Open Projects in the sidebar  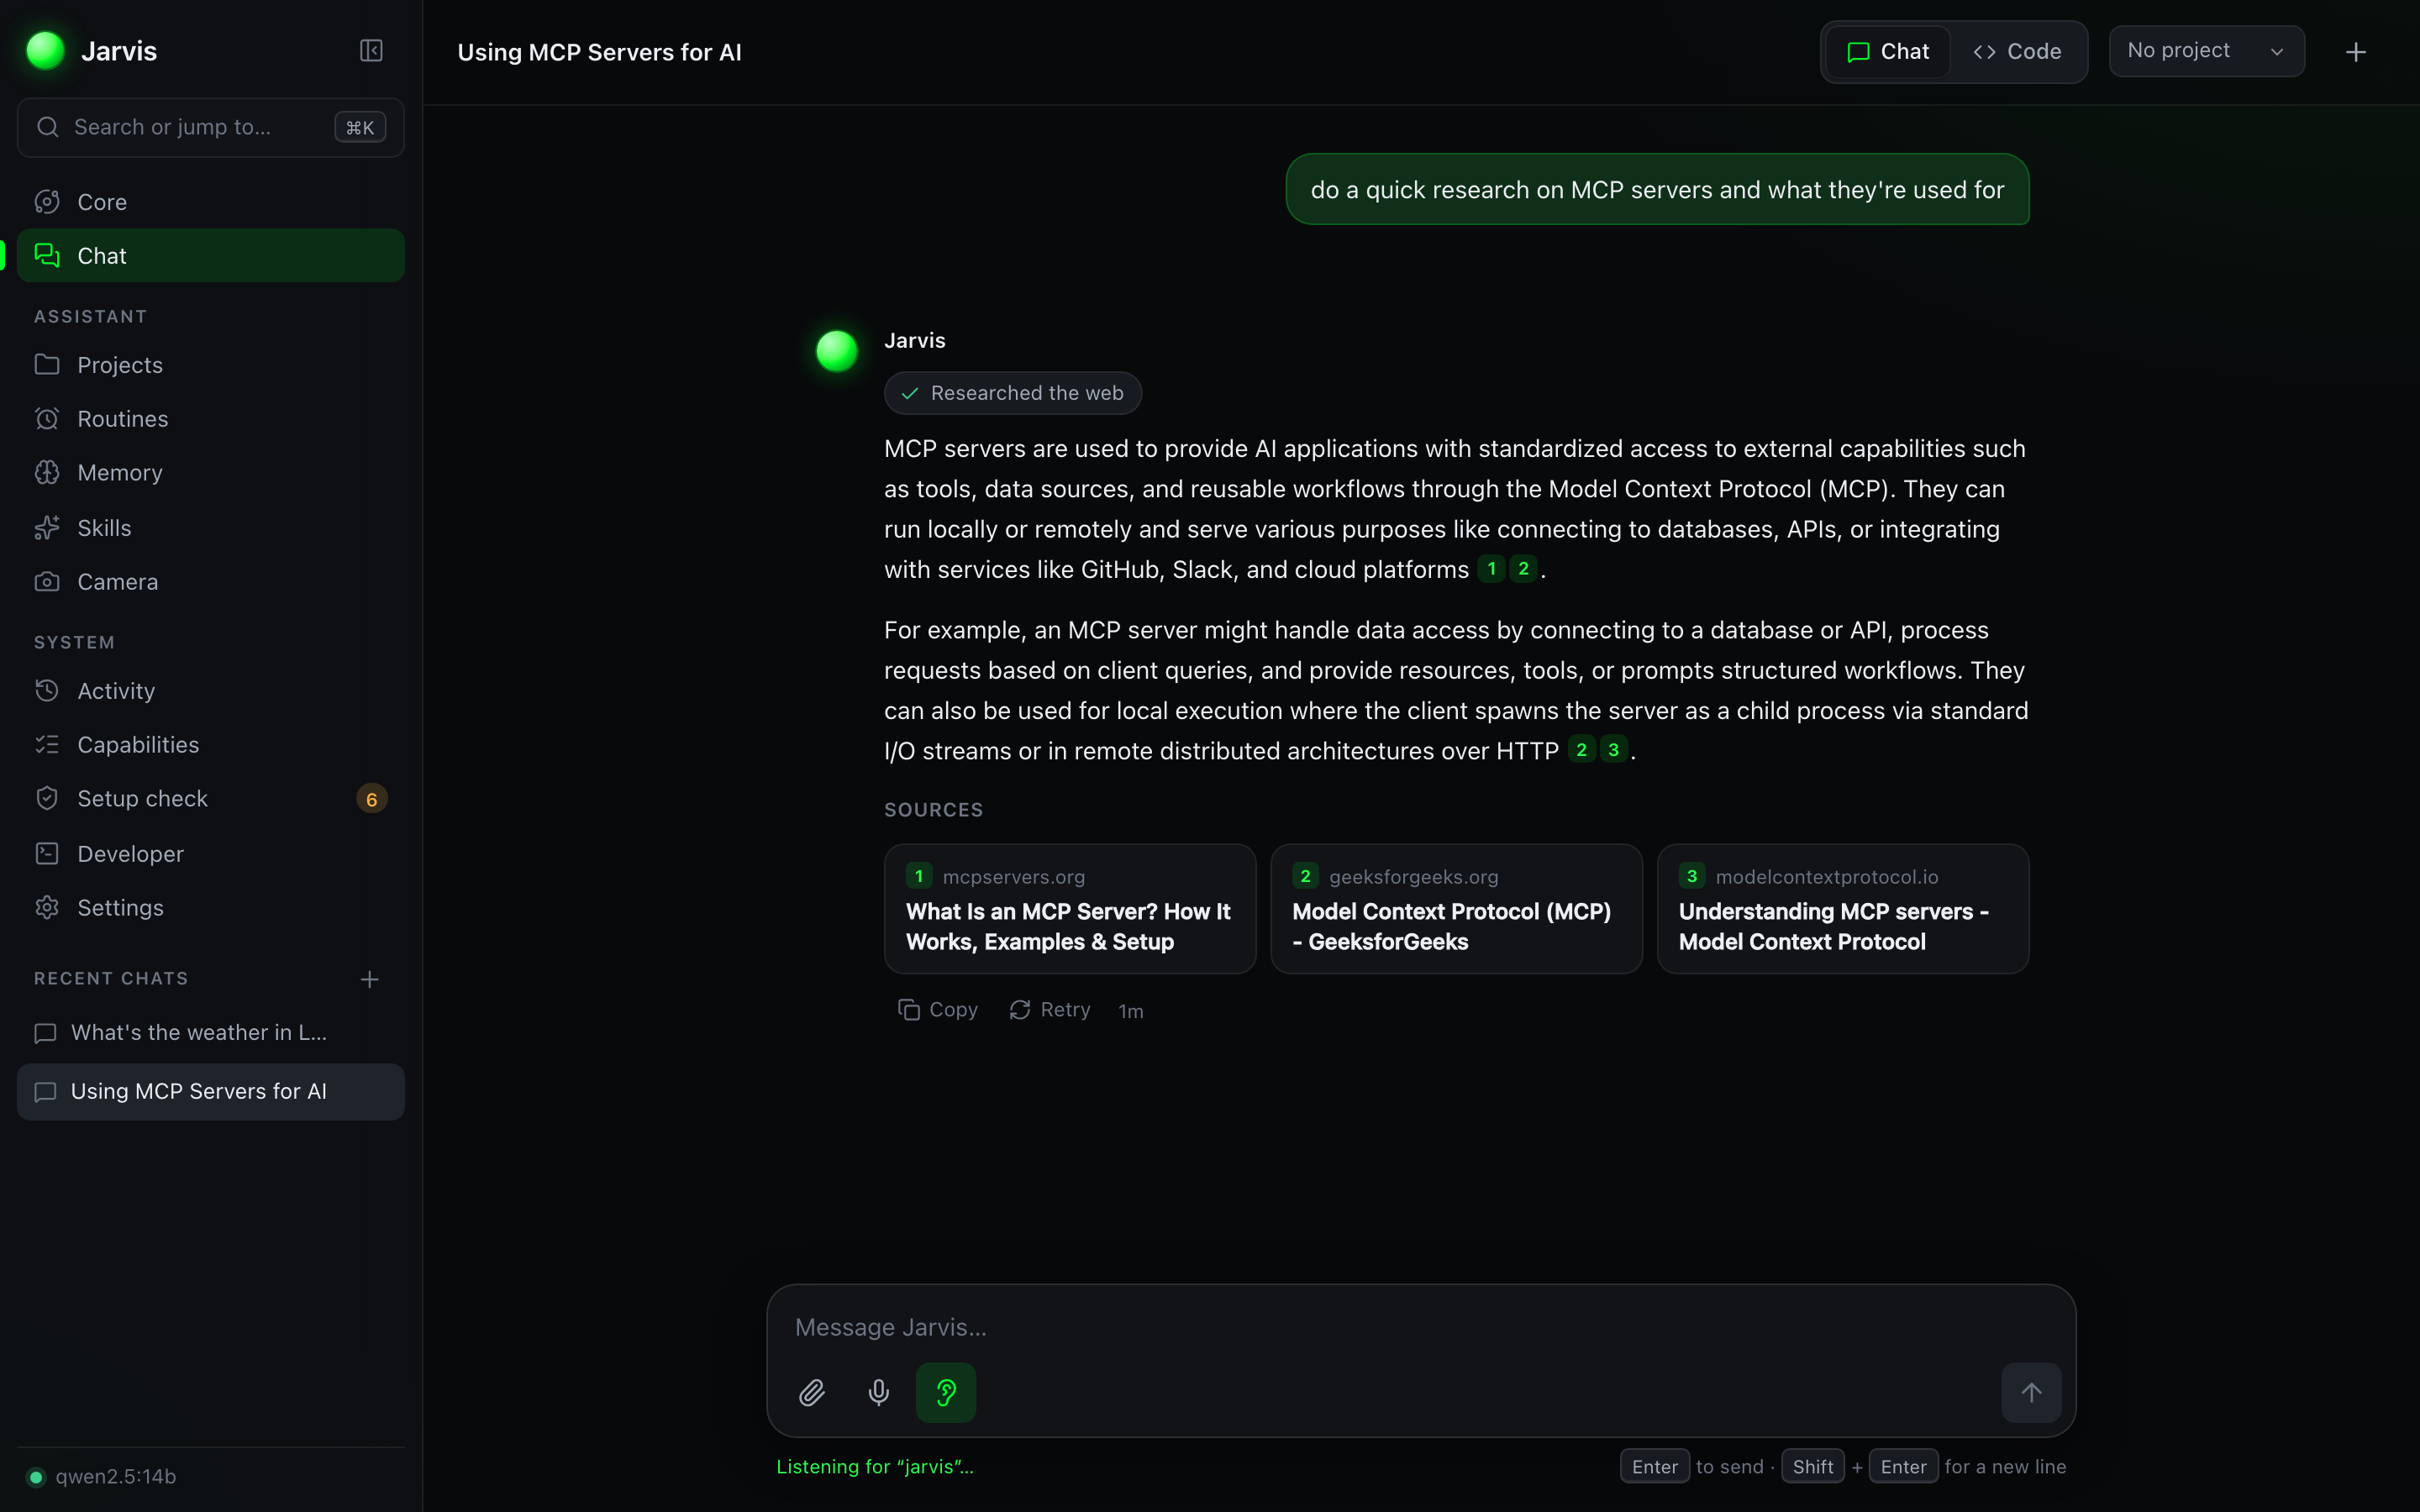click(x=211, y=365)
